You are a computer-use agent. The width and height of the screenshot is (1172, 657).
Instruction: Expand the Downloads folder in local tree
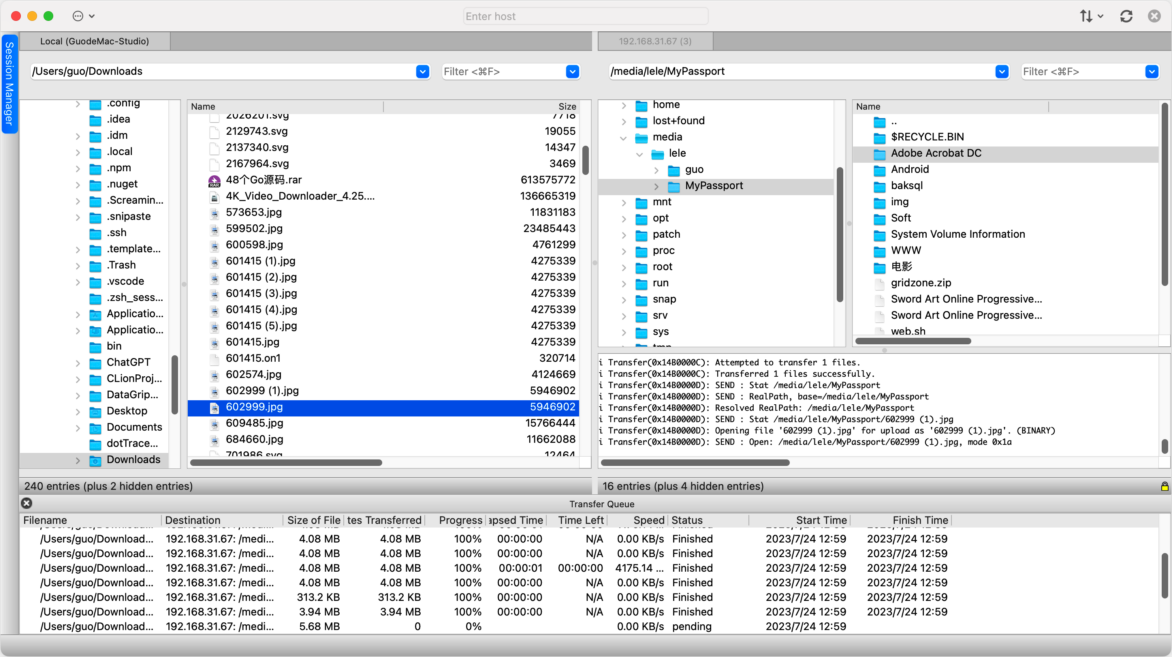pos(78,460)
